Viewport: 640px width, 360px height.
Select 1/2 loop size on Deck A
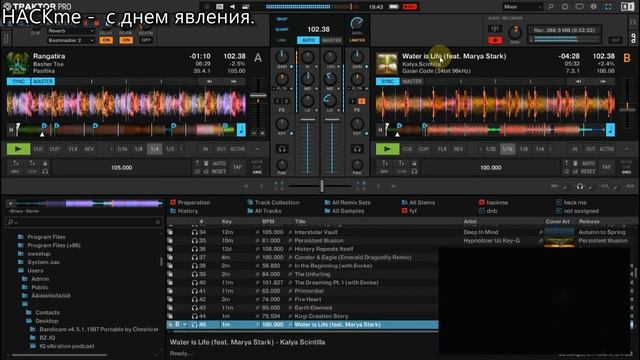coord(170,149)
